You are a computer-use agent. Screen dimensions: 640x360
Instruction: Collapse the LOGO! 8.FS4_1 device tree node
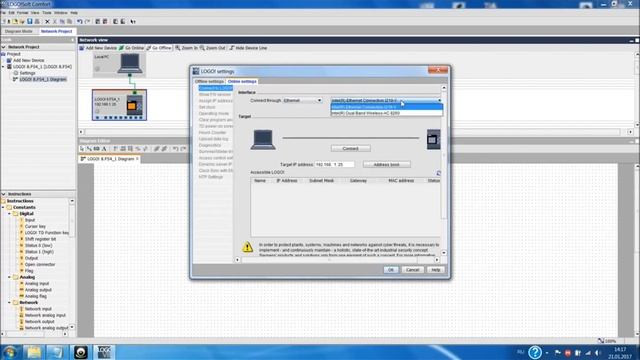(4, 67)
